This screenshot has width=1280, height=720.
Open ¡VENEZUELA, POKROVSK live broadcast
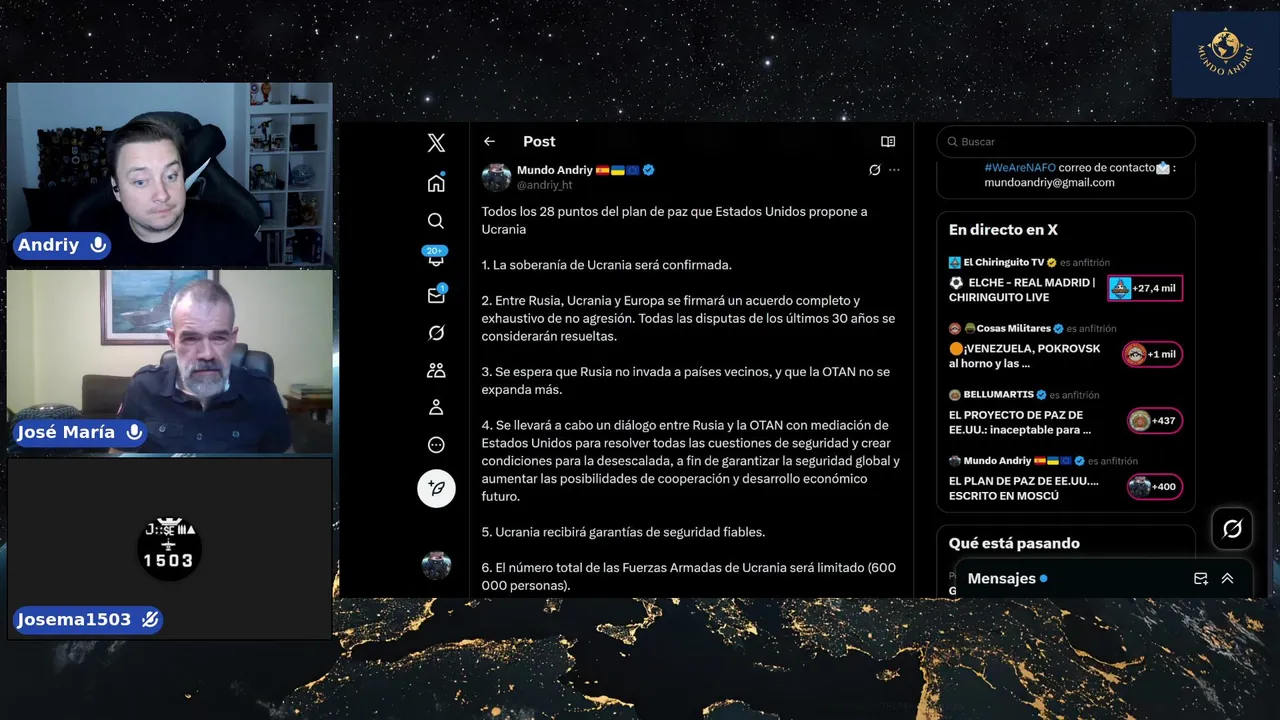click(1025, 356)
